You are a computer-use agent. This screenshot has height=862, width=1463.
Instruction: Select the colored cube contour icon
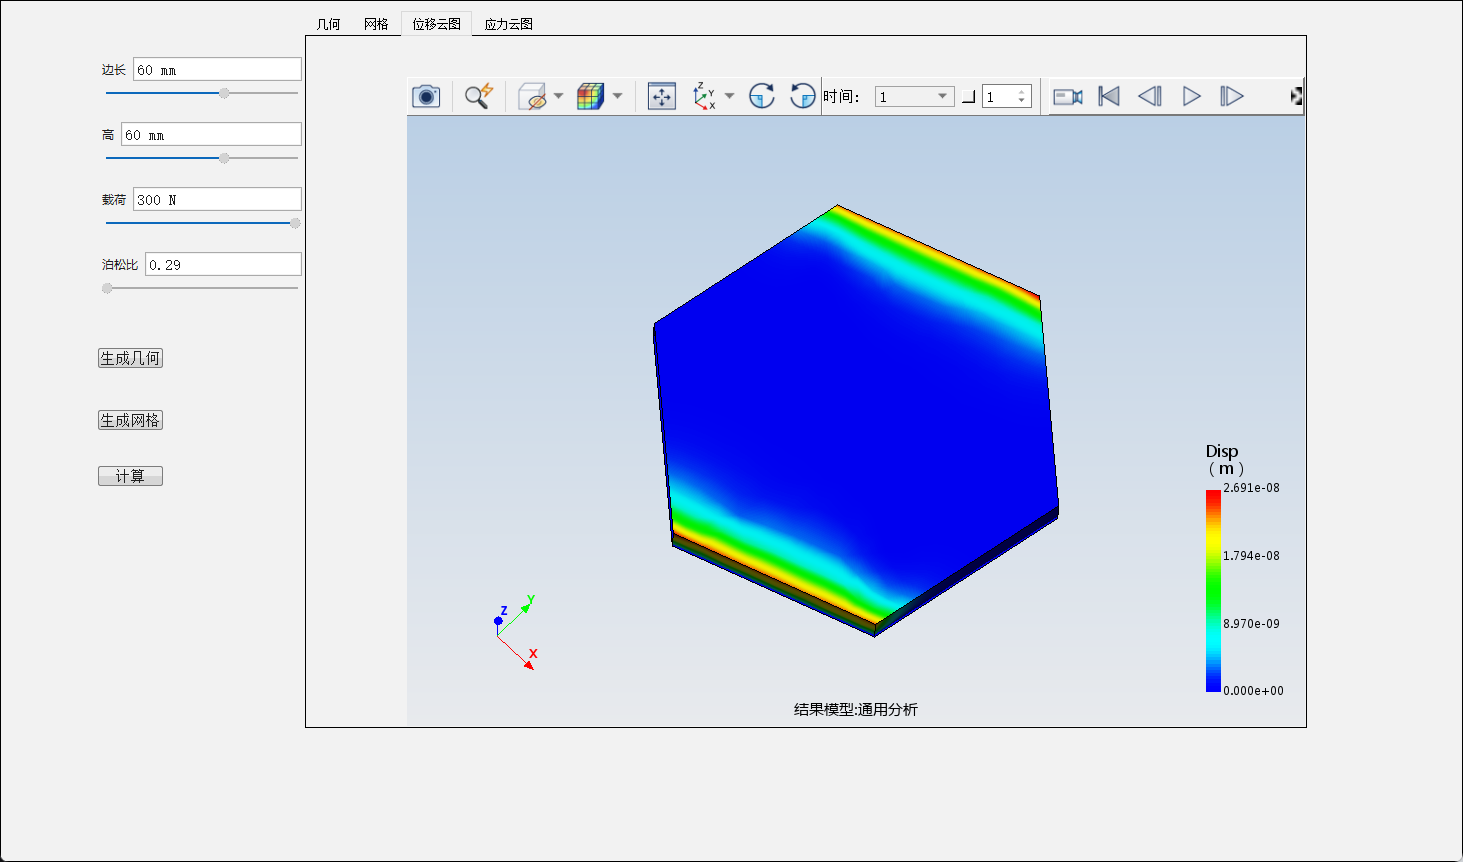(591, 96)
